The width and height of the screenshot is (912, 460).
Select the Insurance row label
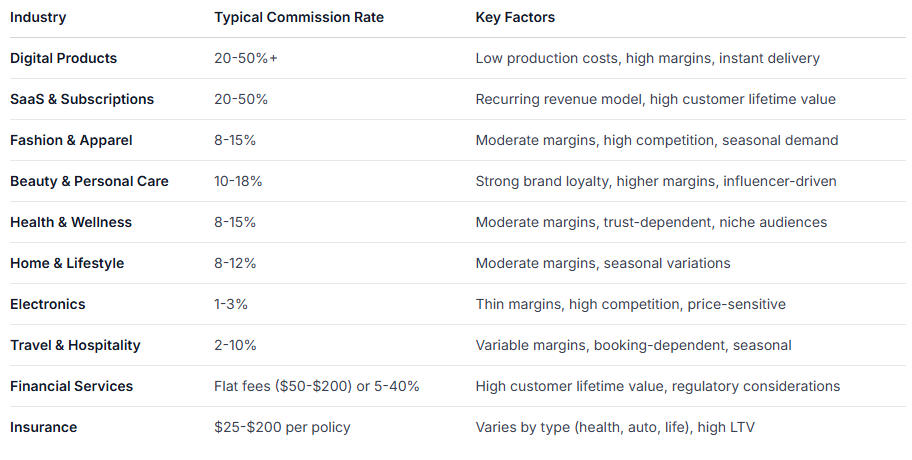click(x=44, y=427)
